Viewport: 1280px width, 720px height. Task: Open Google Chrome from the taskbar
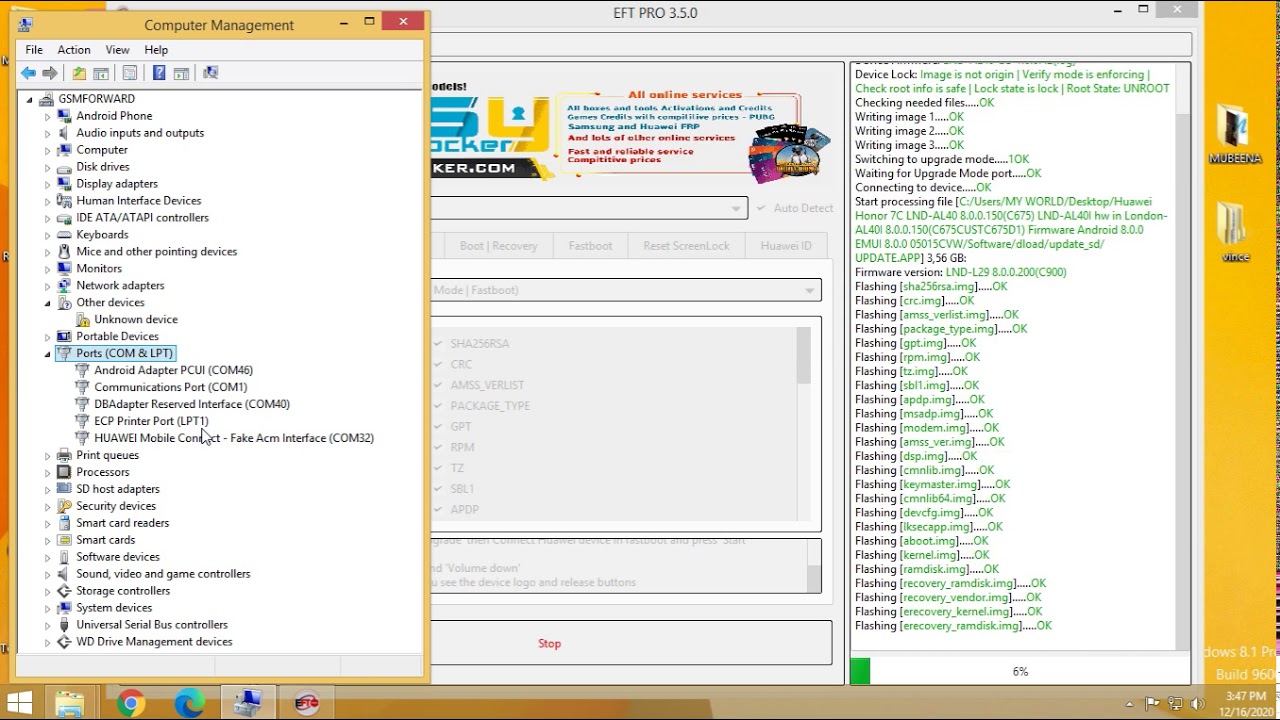click(130, 704)
